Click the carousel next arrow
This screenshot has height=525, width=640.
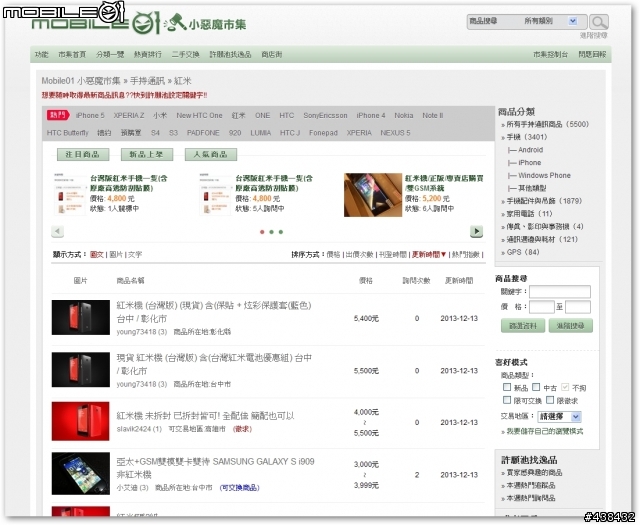[476, 231]
